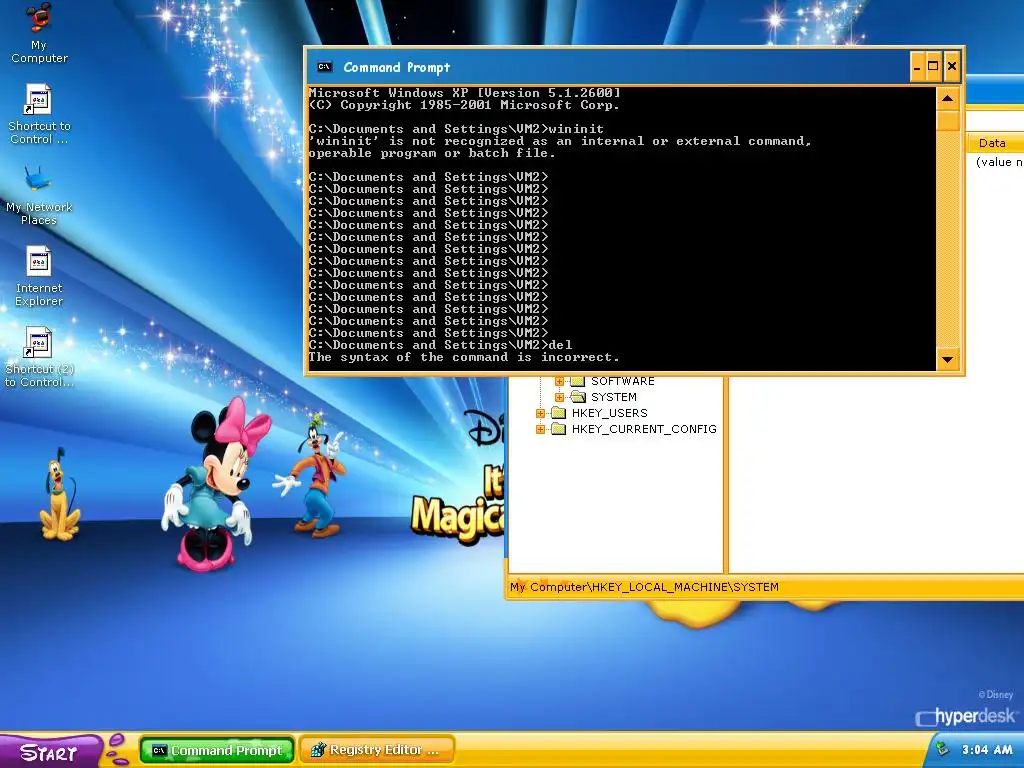Click HKEY_CURRENT_CONFIG folder icon
1024x768 pixels.
pyautogui.click(x=558, y=429)
